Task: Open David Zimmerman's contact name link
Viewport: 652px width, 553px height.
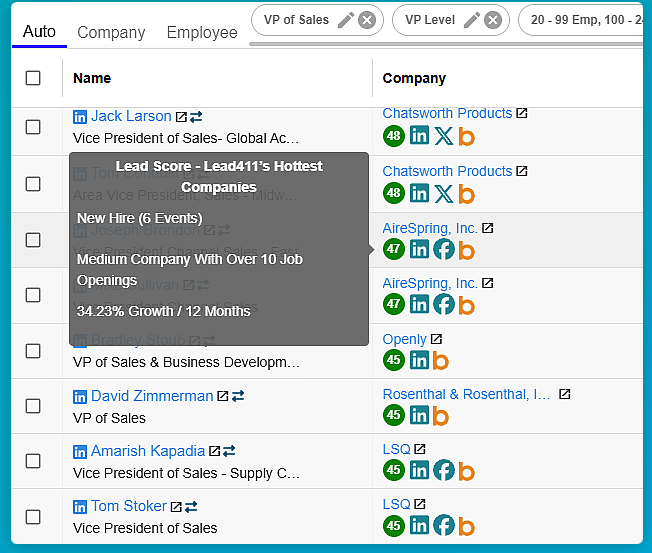Action: click(x=152, y=396)
